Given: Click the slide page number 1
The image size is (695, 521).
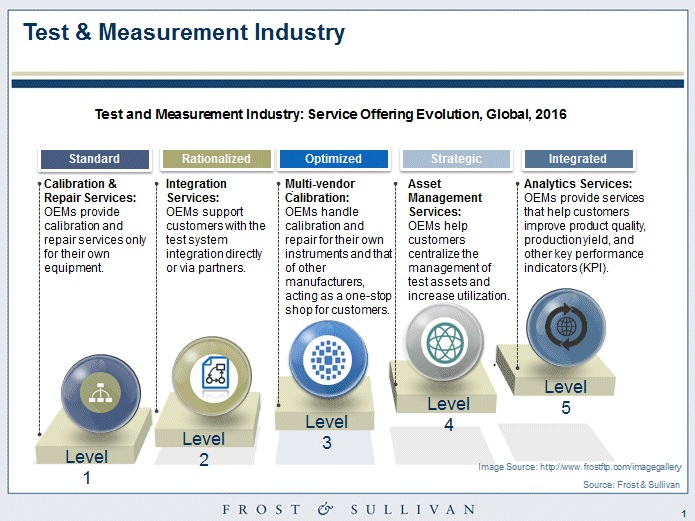Looking at the screenshot, I should (x=683, y=514).
